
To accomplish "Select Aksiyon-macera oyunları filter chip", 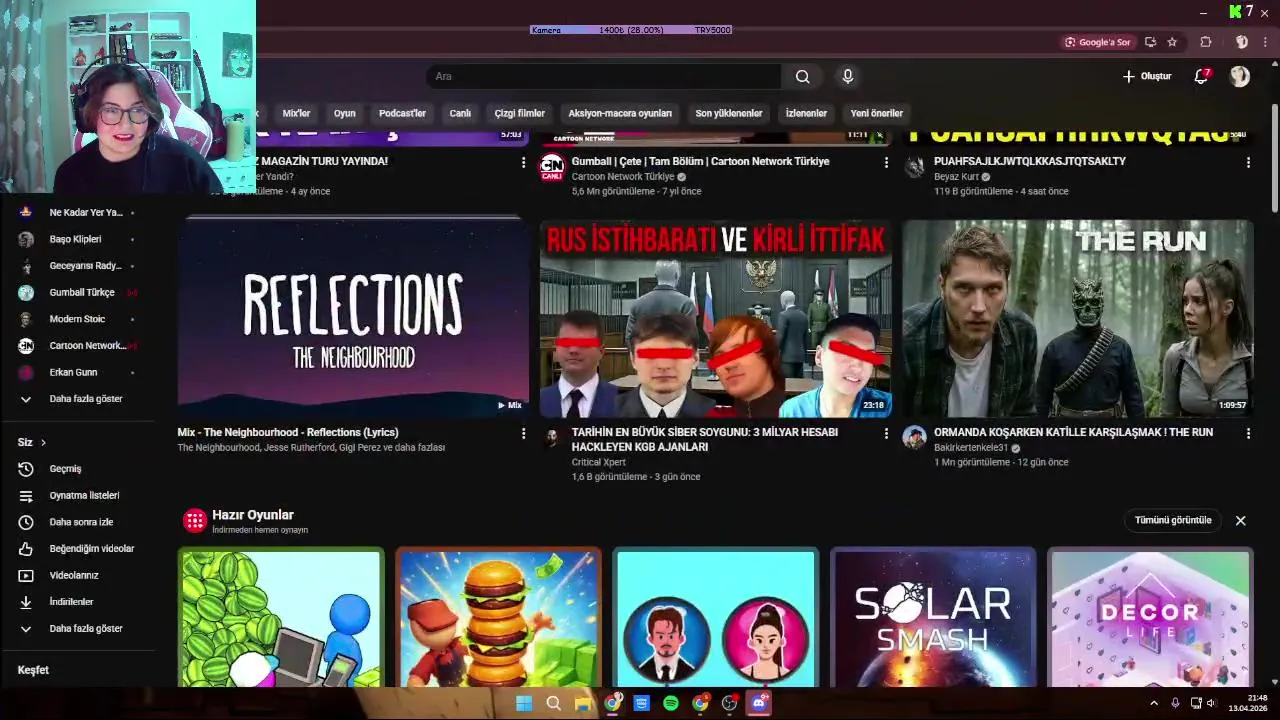I will tap(620, 114).
